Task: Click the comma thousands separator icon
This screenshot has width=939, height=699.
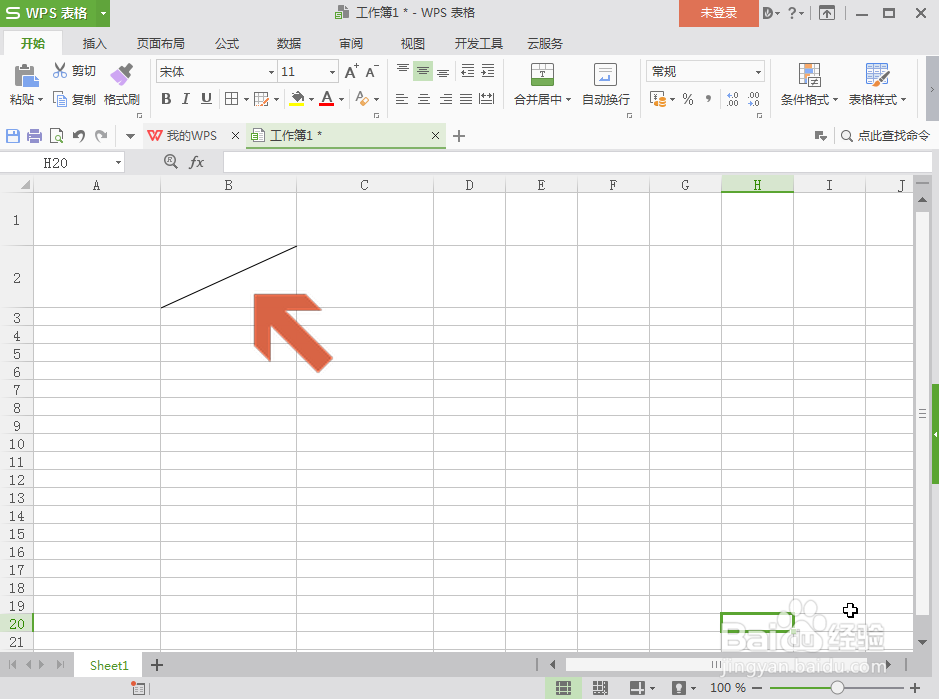Action: click(708, 99)
